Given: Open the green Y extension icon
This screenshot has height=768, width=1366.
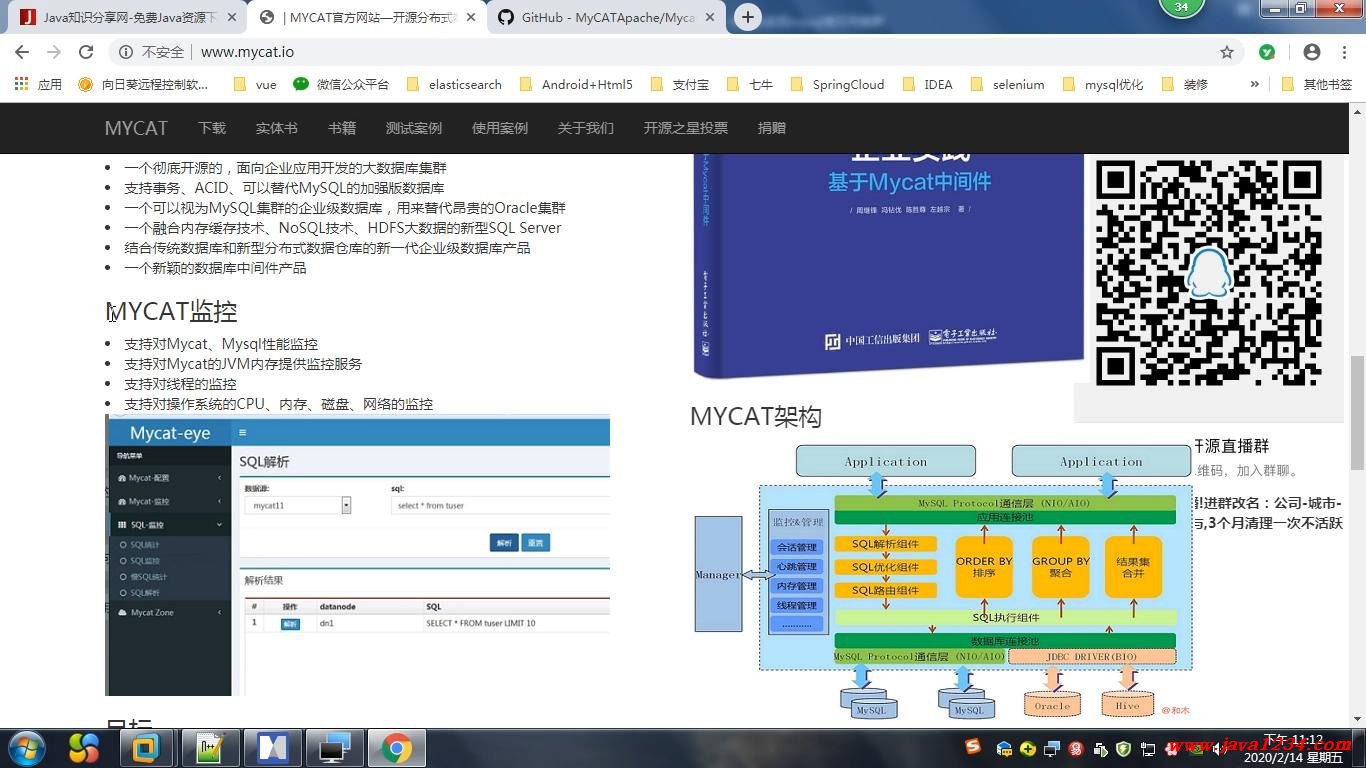Looking at the screenshot, I should [1267, 52].
